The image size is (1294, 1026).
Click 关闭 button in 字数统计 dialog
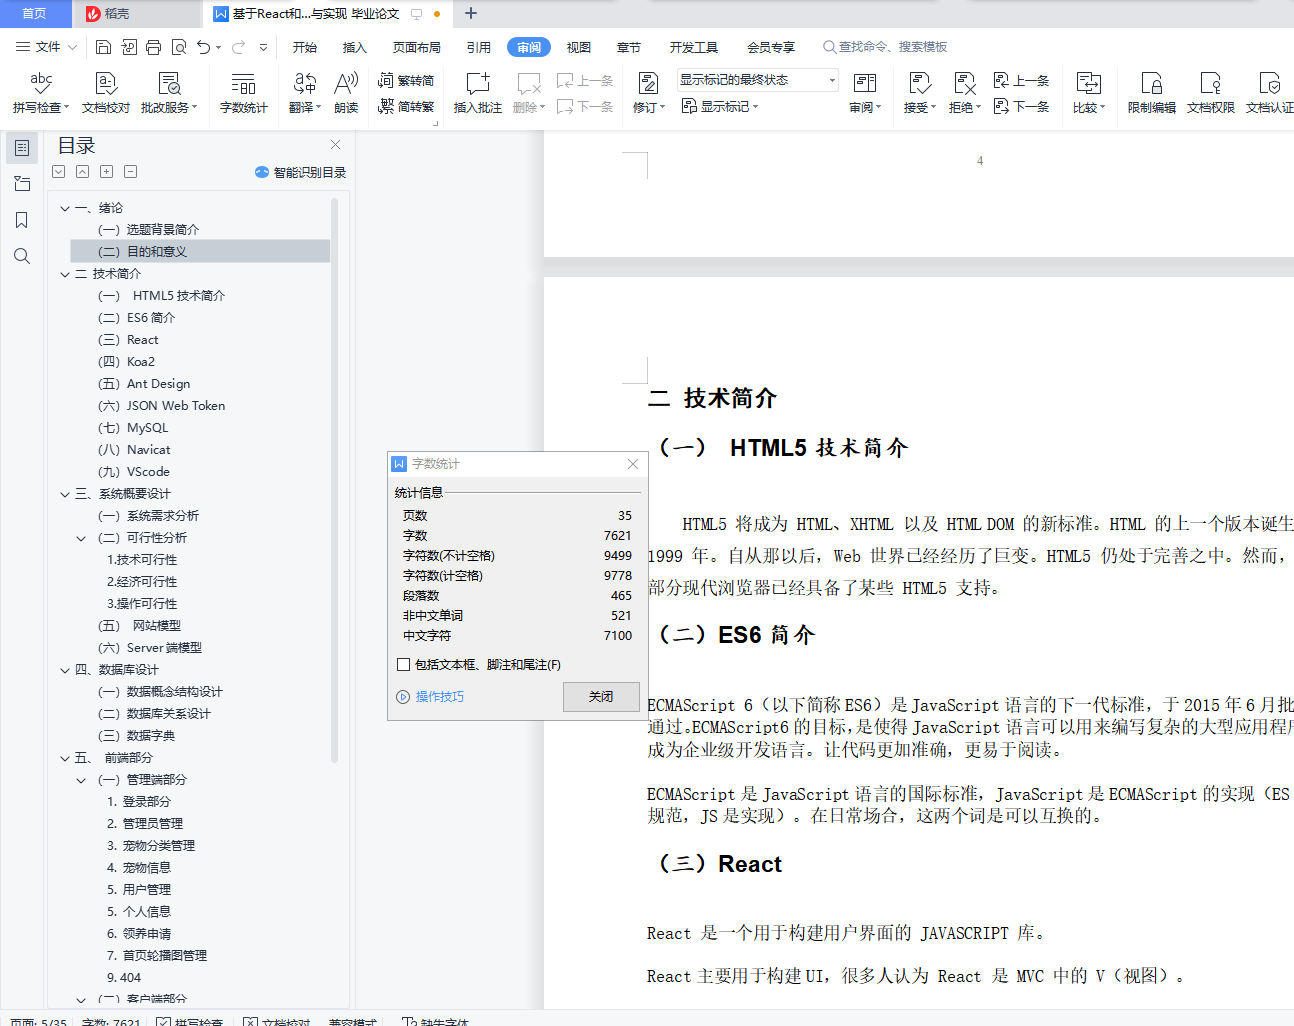(x=601, y=697)
